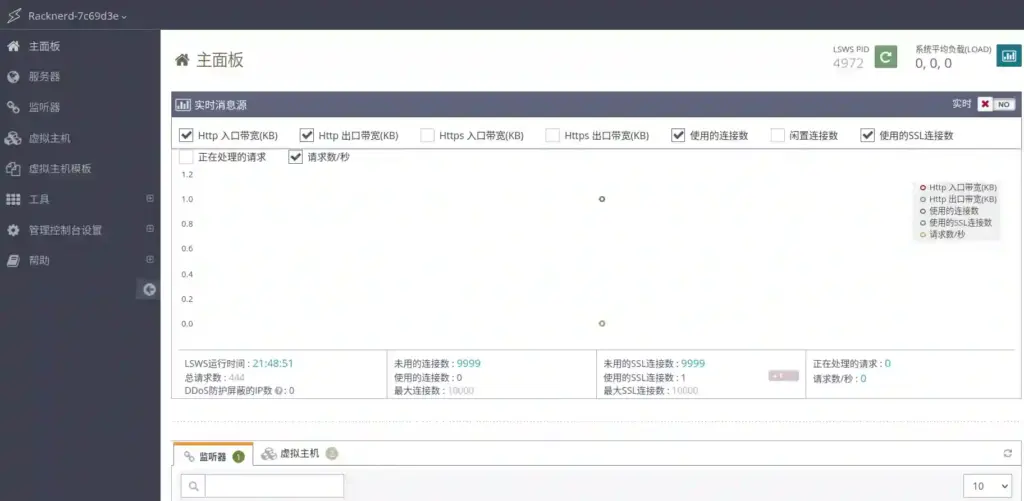Click the 服务器 globe icon
Screen dimensions: 1024x501
click(13, 77)
